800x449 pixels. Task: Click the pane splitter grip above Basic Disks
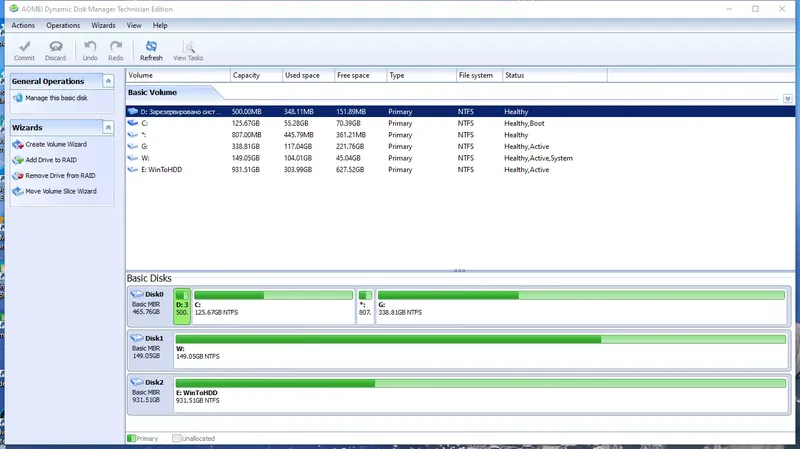click(x=459, y=270)
